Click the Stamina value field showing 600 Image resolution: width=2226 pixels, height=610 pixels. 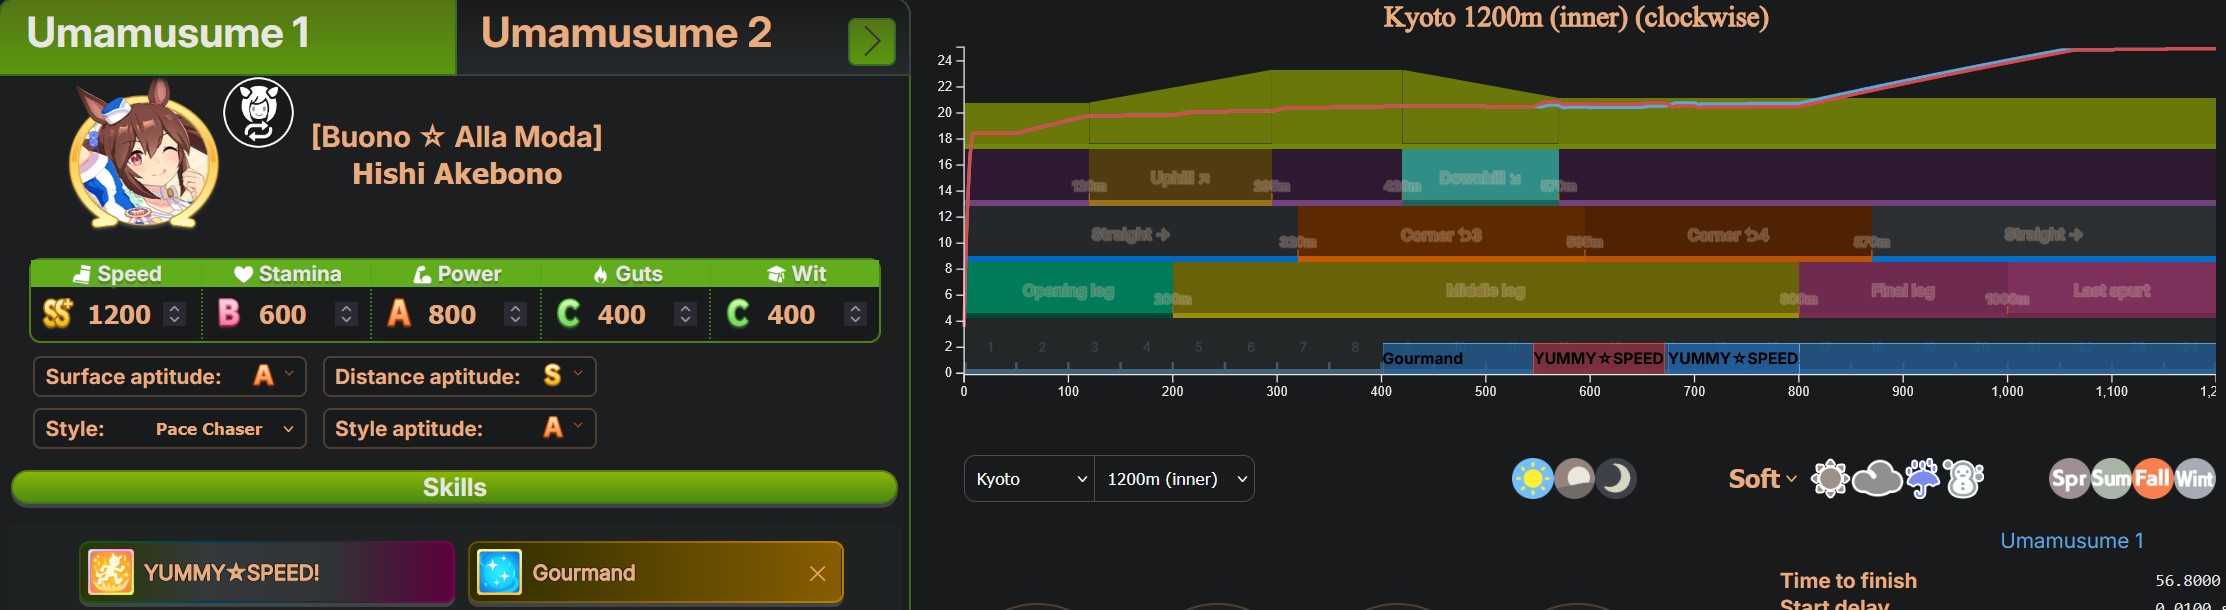[x=283, y=315]
